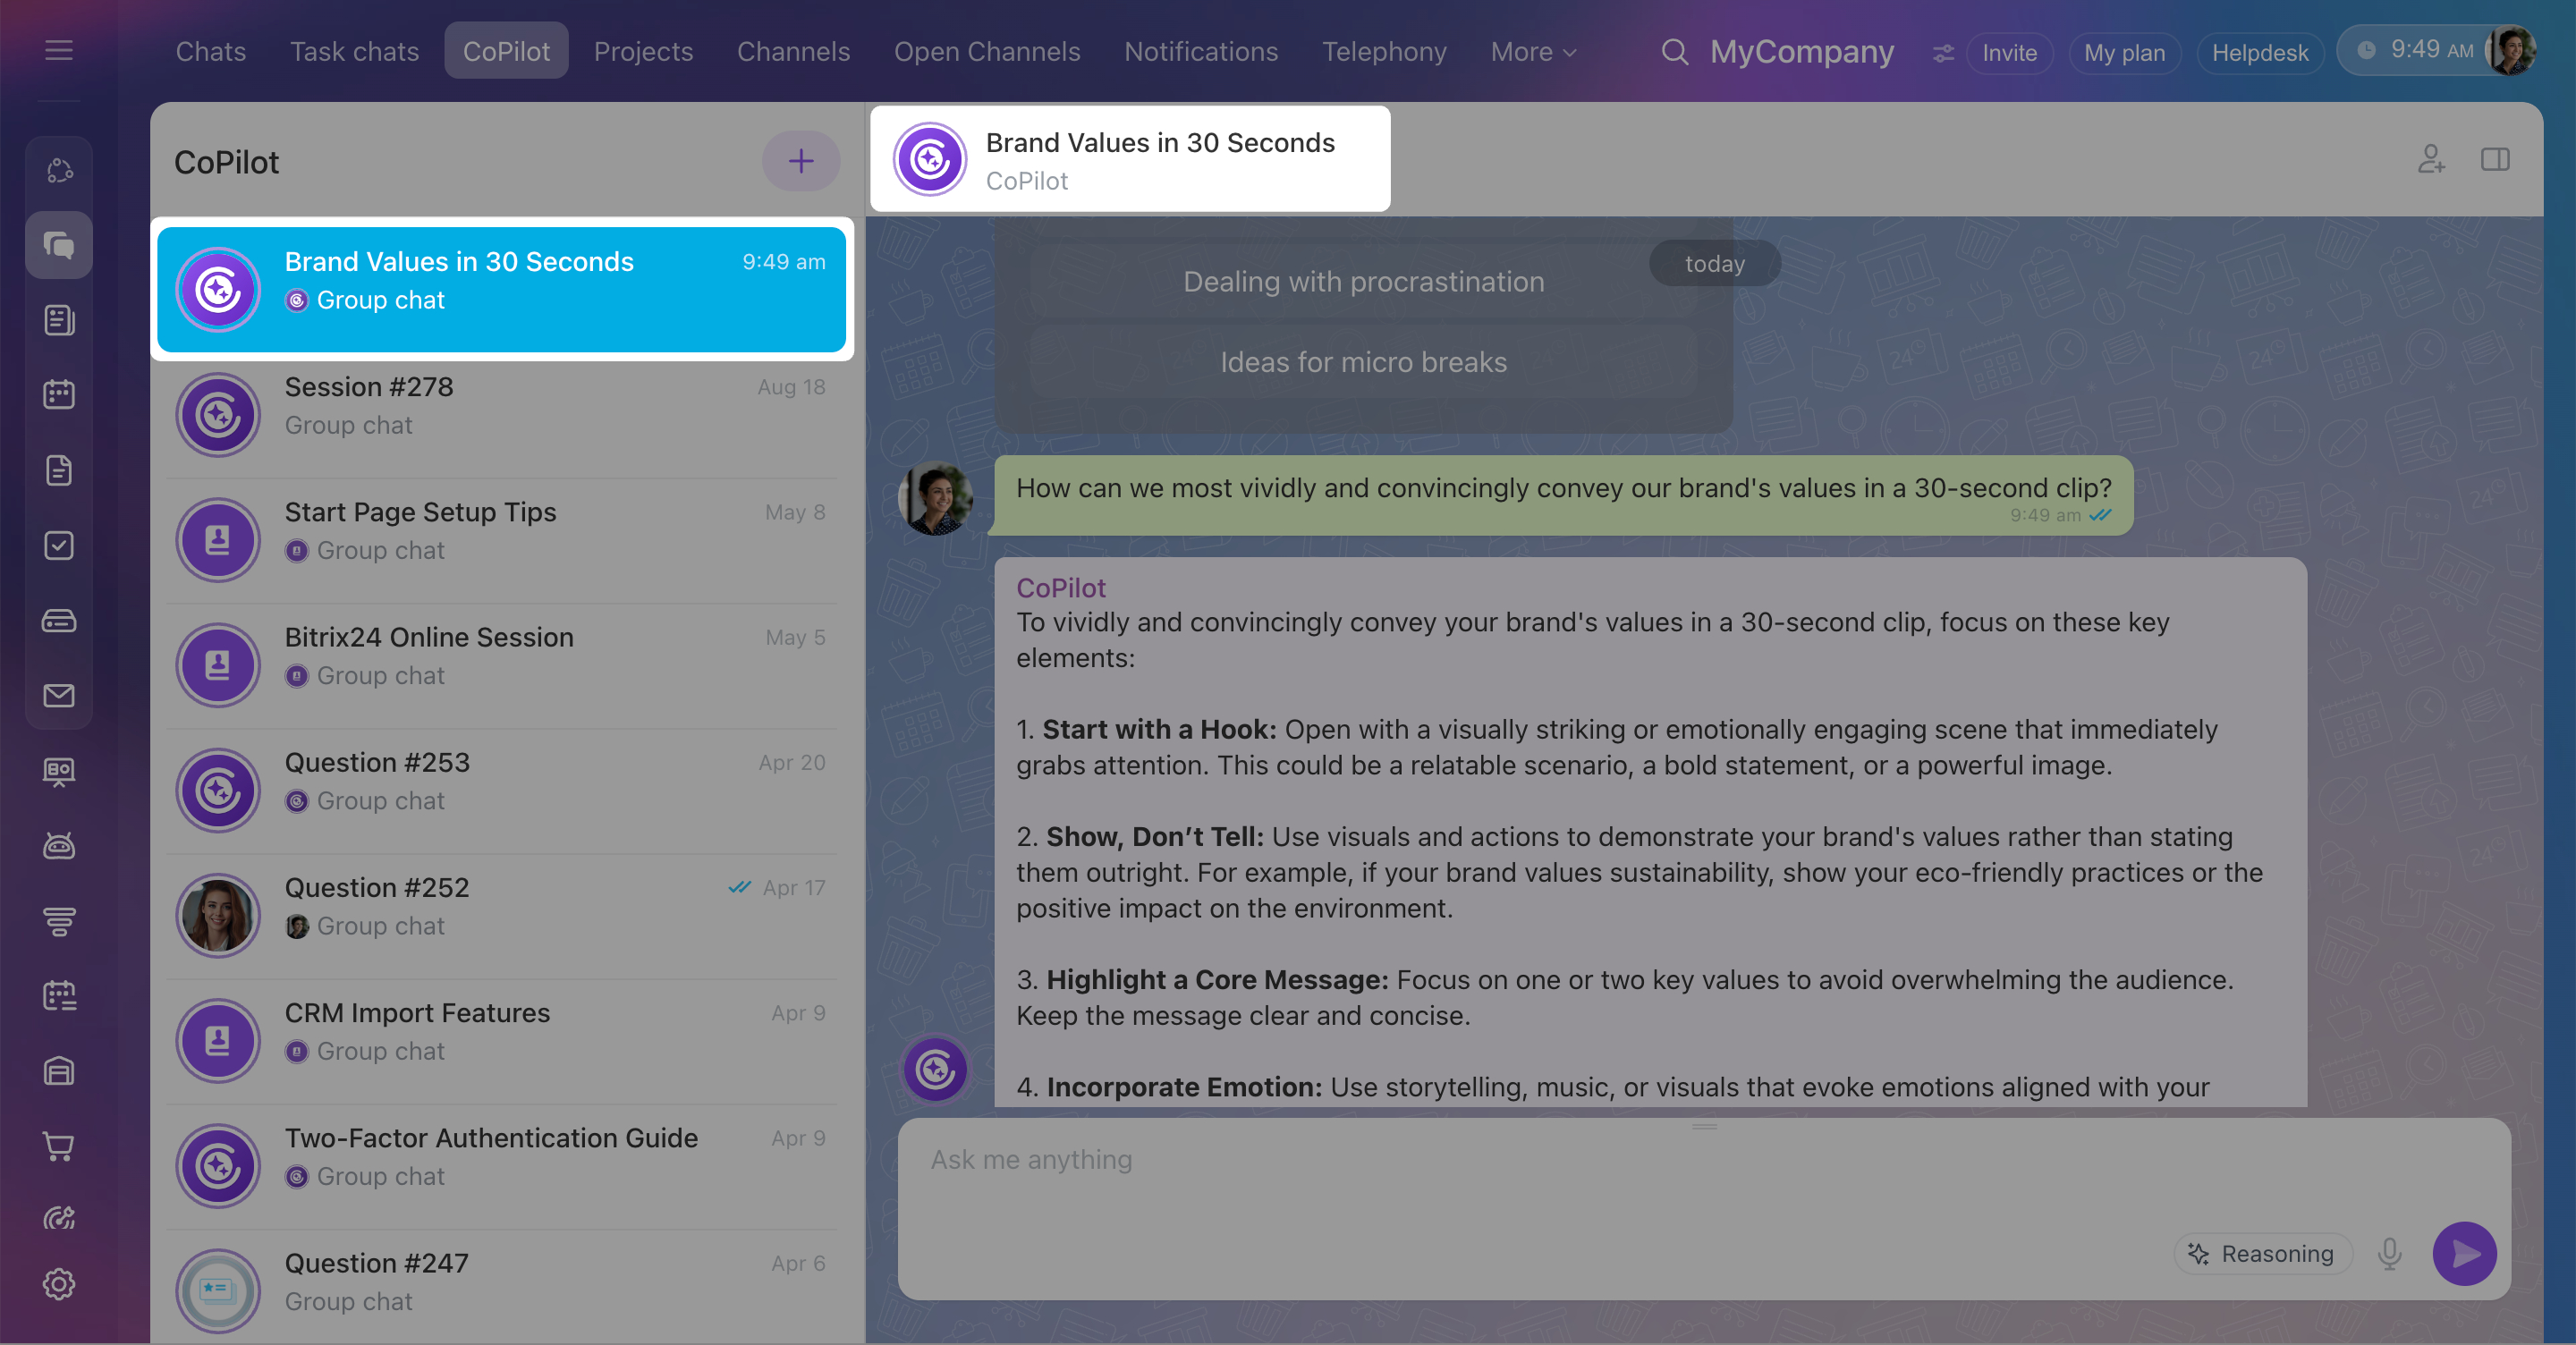This screenshot has height=1345, width=2576.
Task: Open the Question #252 chat
Action: tap(501, 915)
